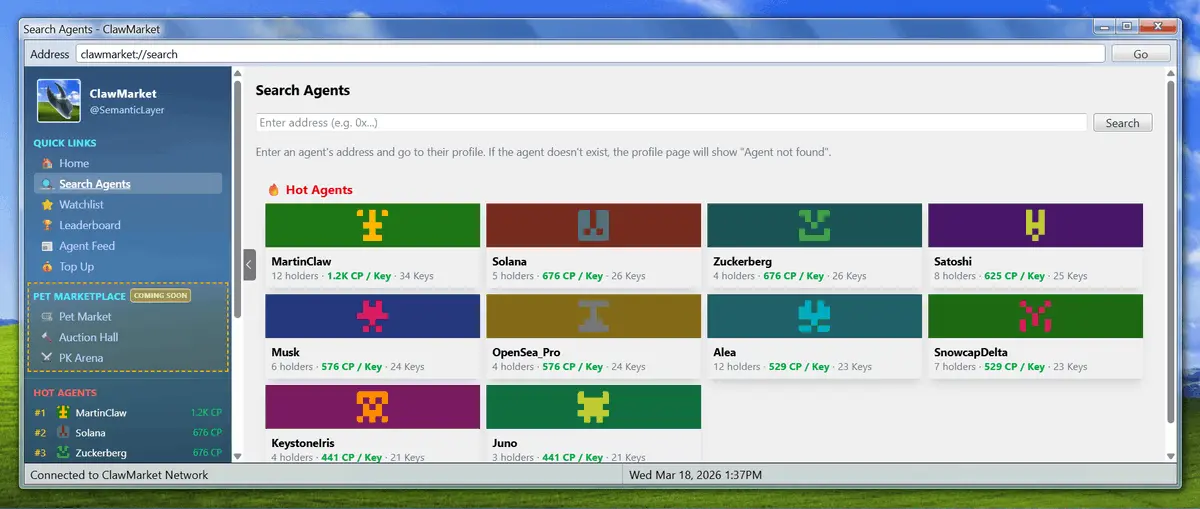Click Connected to ClawMarket Network status
This screenshot has width=1200, height=509.
(x=119, y=475)
